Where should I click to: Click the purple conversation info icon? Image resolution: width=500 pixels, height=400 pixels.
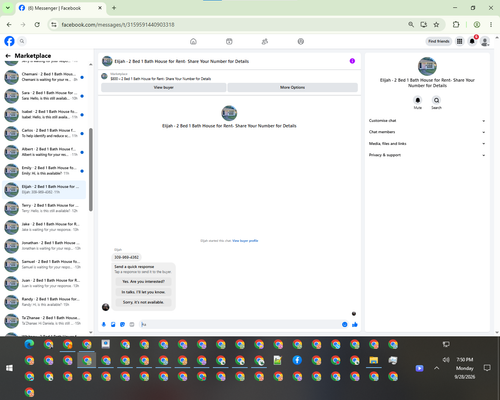click(352, 61)
